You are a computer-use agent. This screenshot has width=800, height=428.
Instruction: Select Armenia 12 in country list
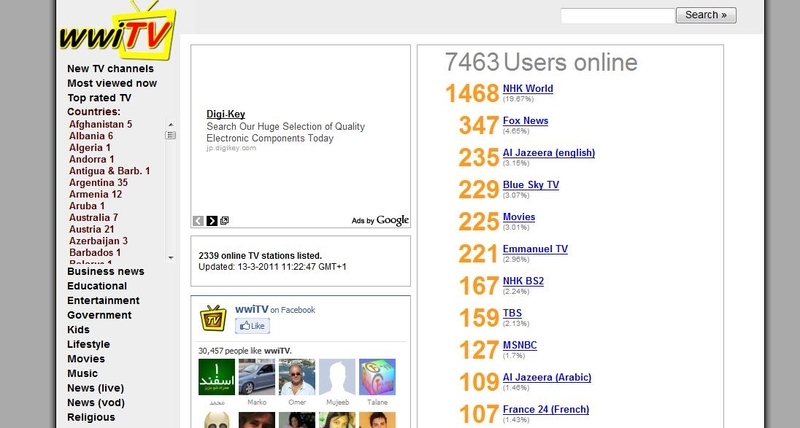[x=95, y=195]
